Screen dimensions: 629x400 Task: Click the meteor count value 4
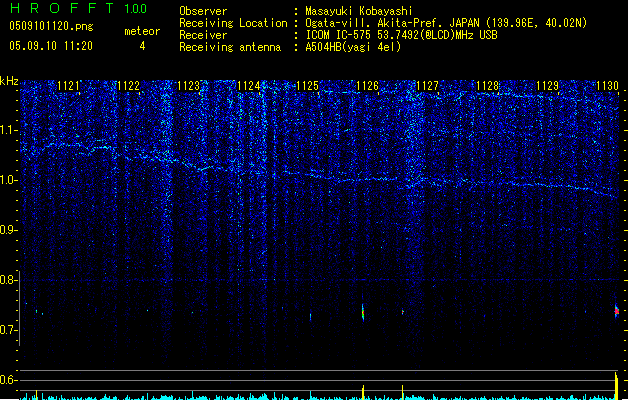[x=142, y=46]
